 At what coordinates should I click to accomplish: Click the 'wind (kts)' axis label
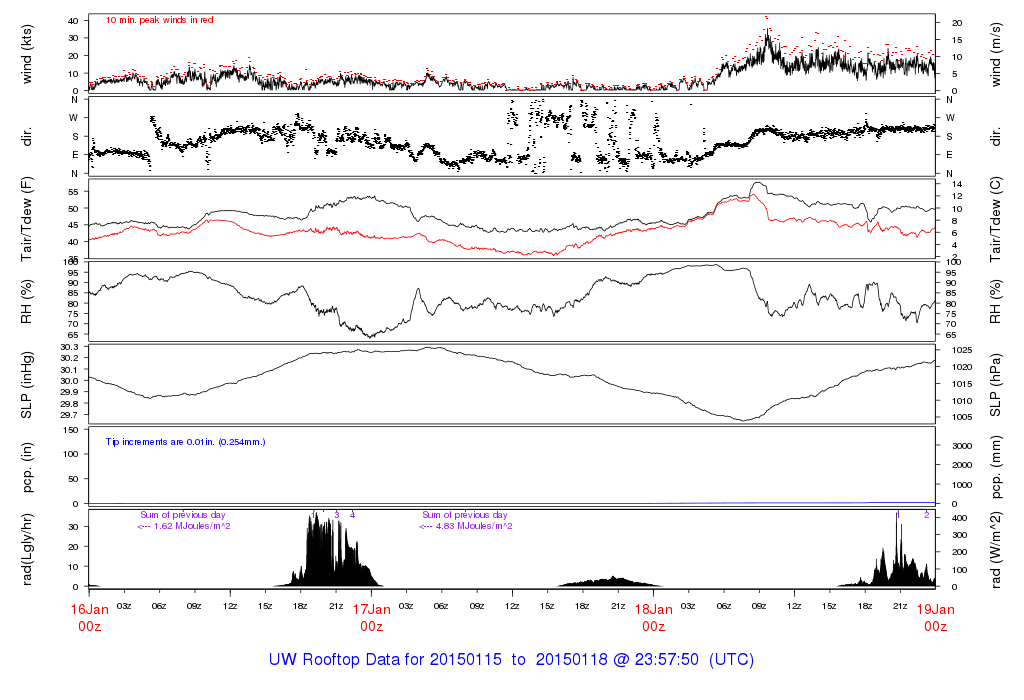point(27,55)
